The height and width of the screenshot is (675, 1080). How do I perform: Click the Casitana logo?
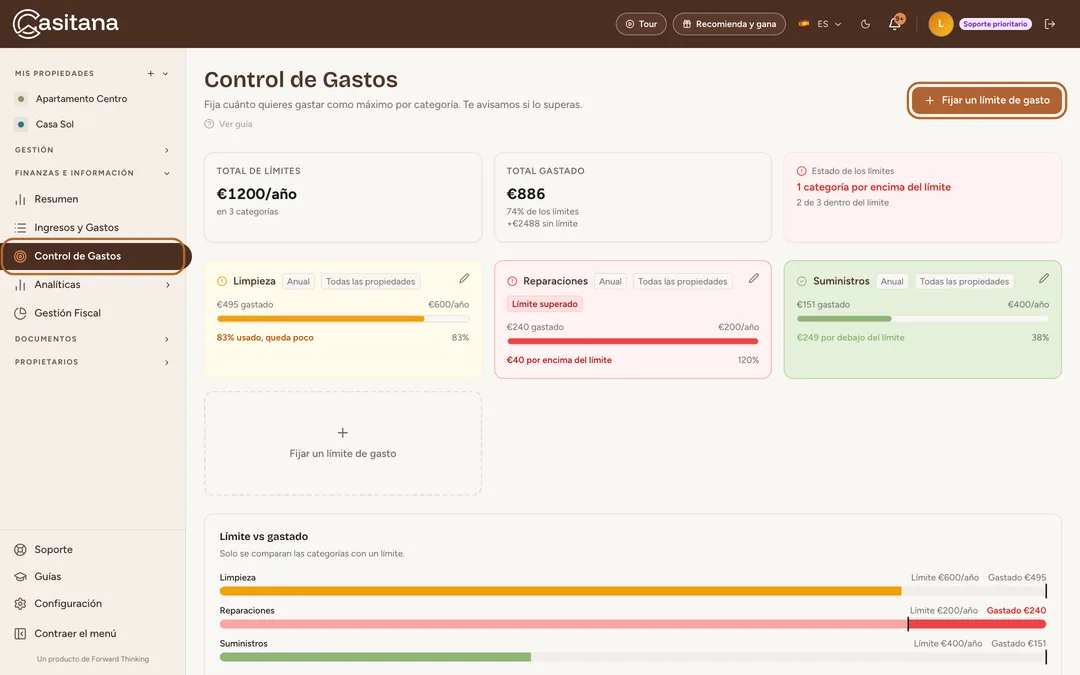[65, 23]
